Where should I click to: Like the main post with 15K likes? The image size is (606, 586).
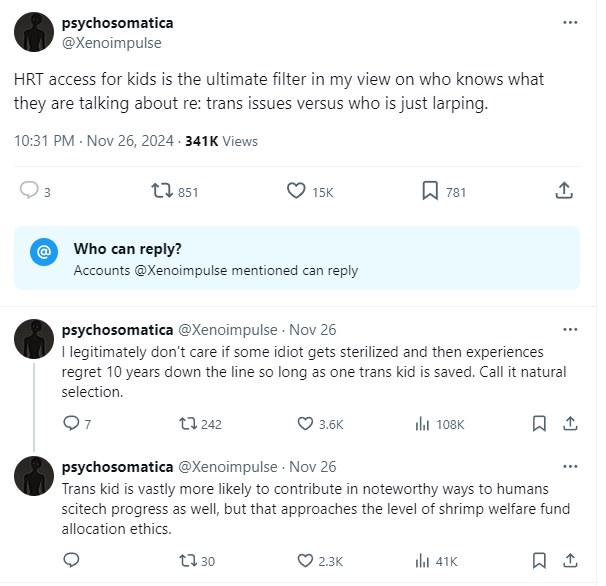point(296,191)
